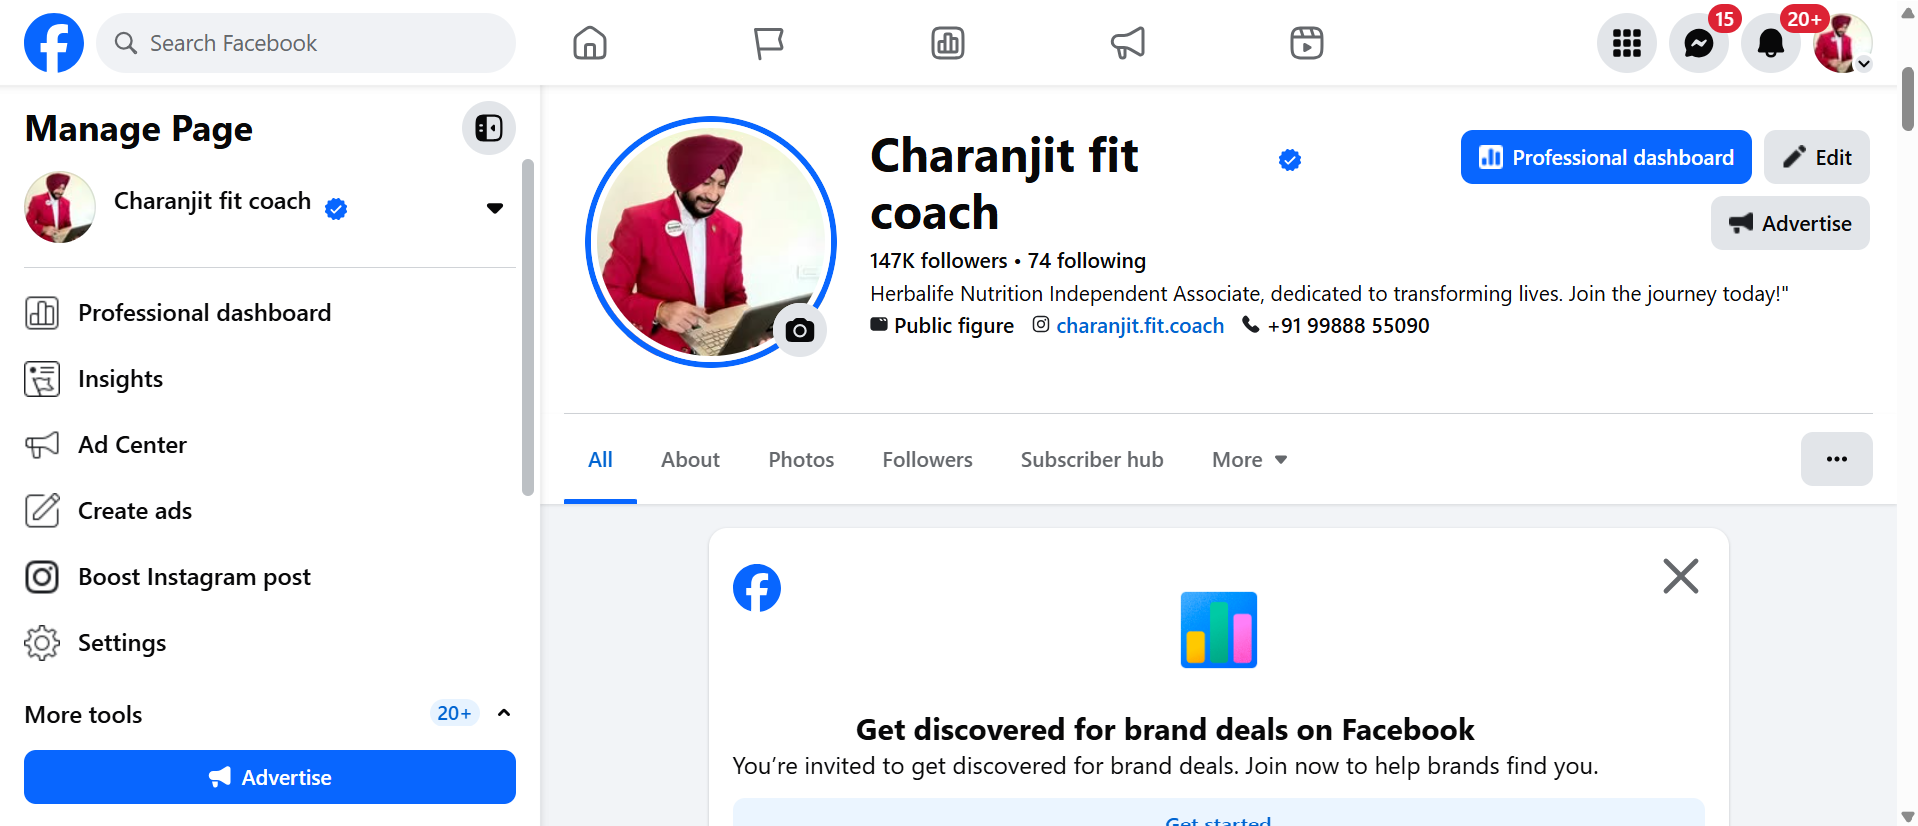Open the Video reels icon in top bar
Viewport: 1918px width, 826px height.
pos(1306,43)
